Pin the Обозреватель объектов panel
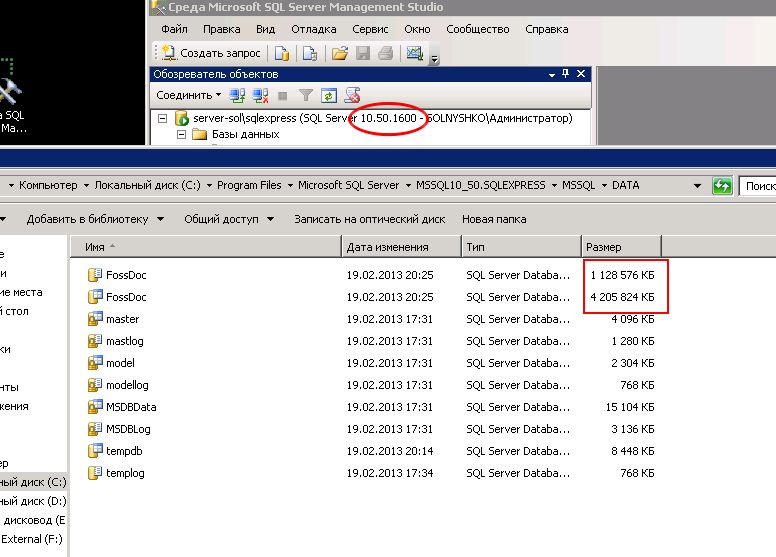This screenshot has width=776, height=557. [x=566, y=74]
